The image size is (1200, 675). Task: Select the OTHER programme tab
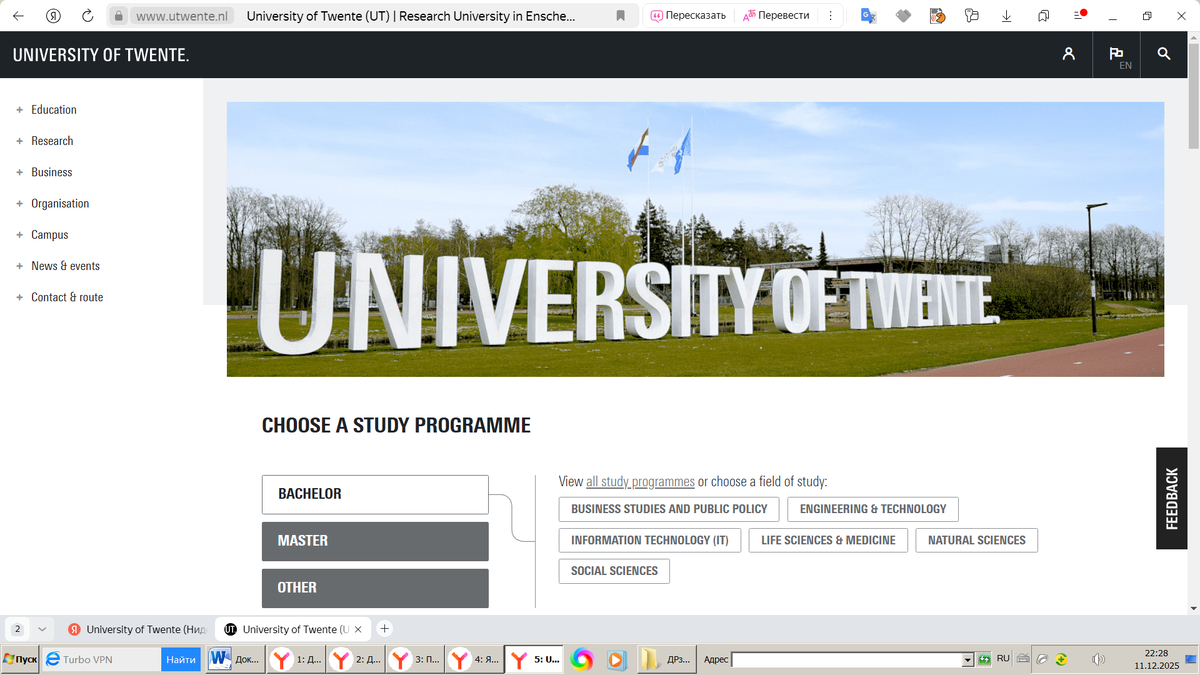[x=375, y=588]
